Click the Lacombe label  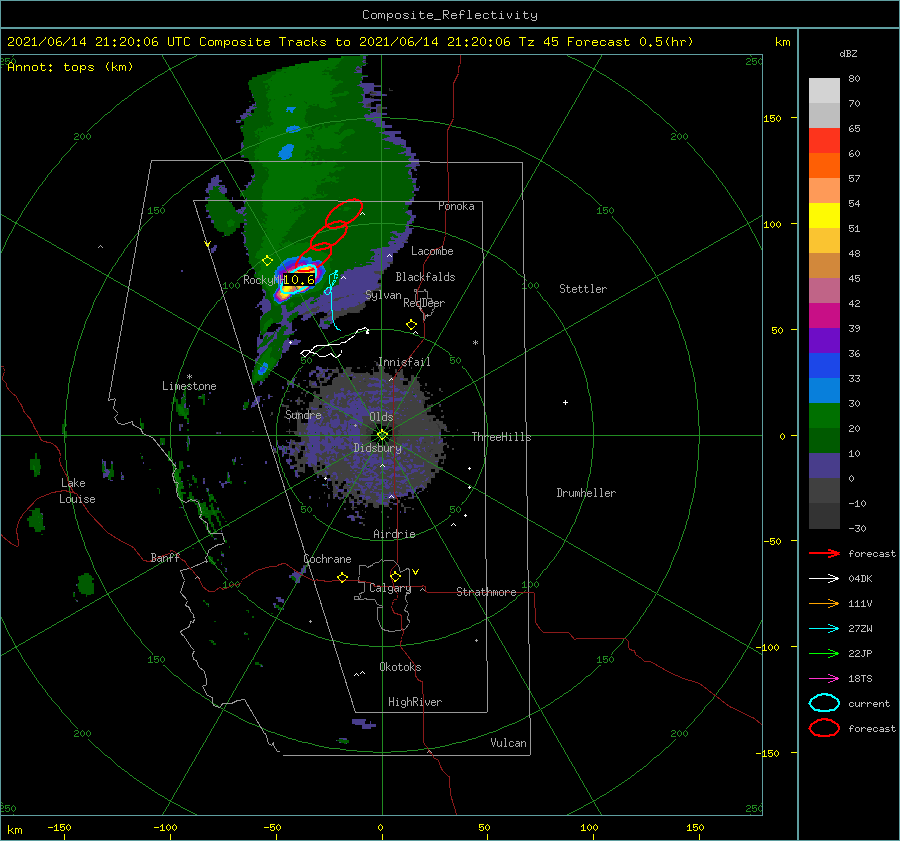(x=432, y=251)
